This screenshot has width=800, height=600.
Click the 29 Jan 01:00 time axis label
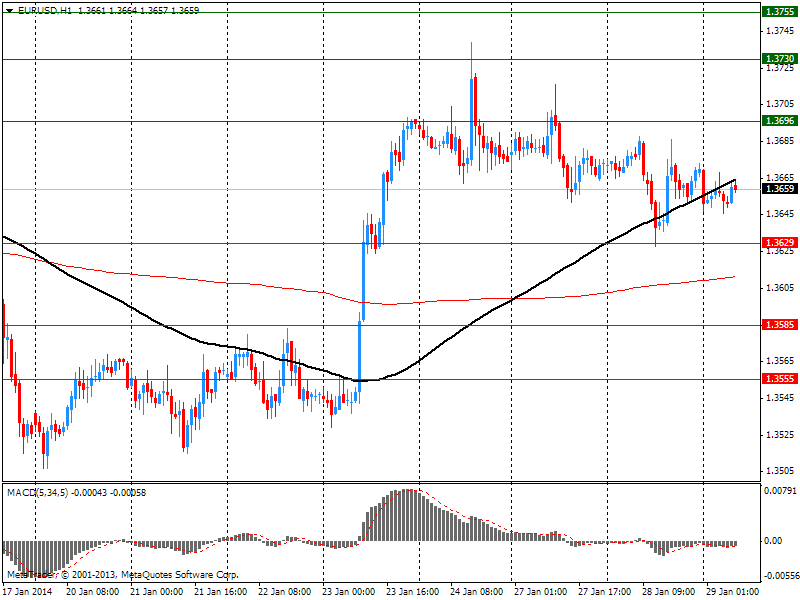pyautogui.click(x=732, y=592)
